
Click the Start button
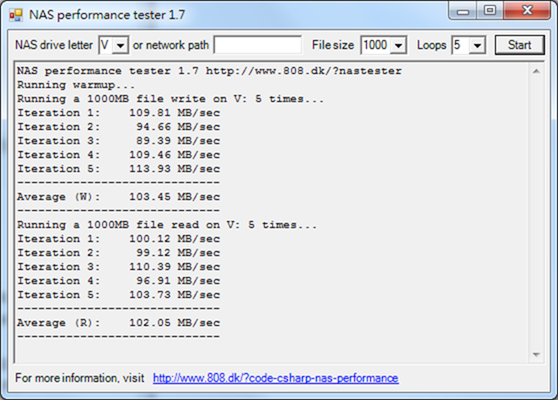tap(519, 45)
